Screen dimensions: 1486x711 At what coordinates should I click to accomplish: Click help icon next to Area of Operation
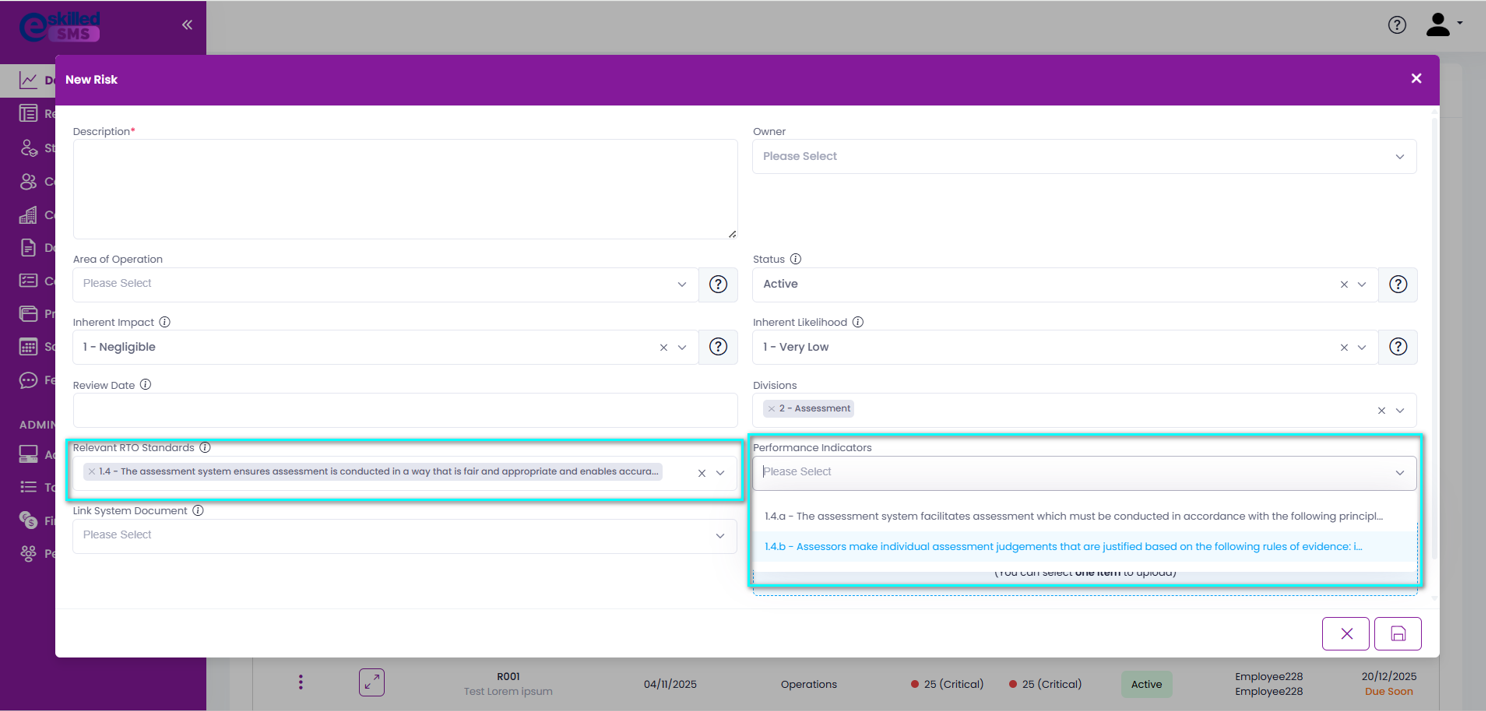click(x=718, y=284)
